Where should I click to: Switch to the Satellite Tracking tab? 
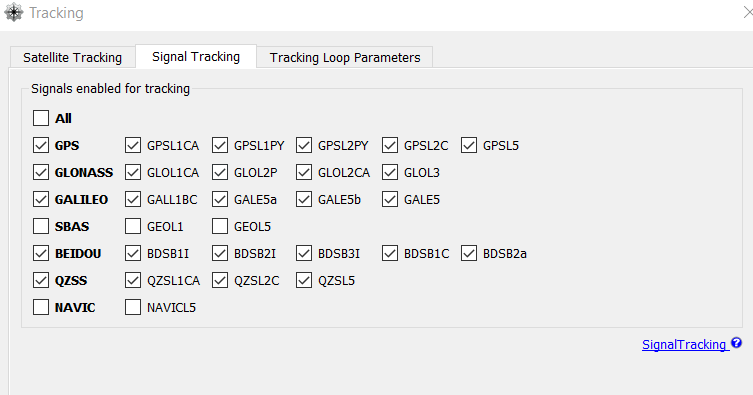(x=73, y=57)
